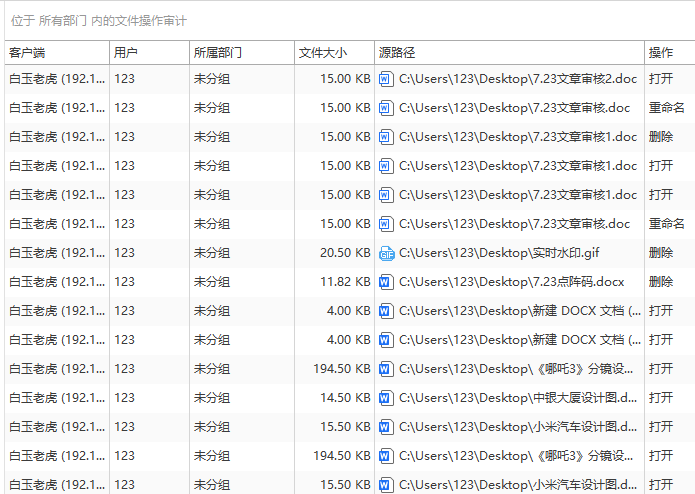The image size is (695, 494).
Task: Click the 位于 所有部门 内的文件操作审计 title
Action: [99, 21]
